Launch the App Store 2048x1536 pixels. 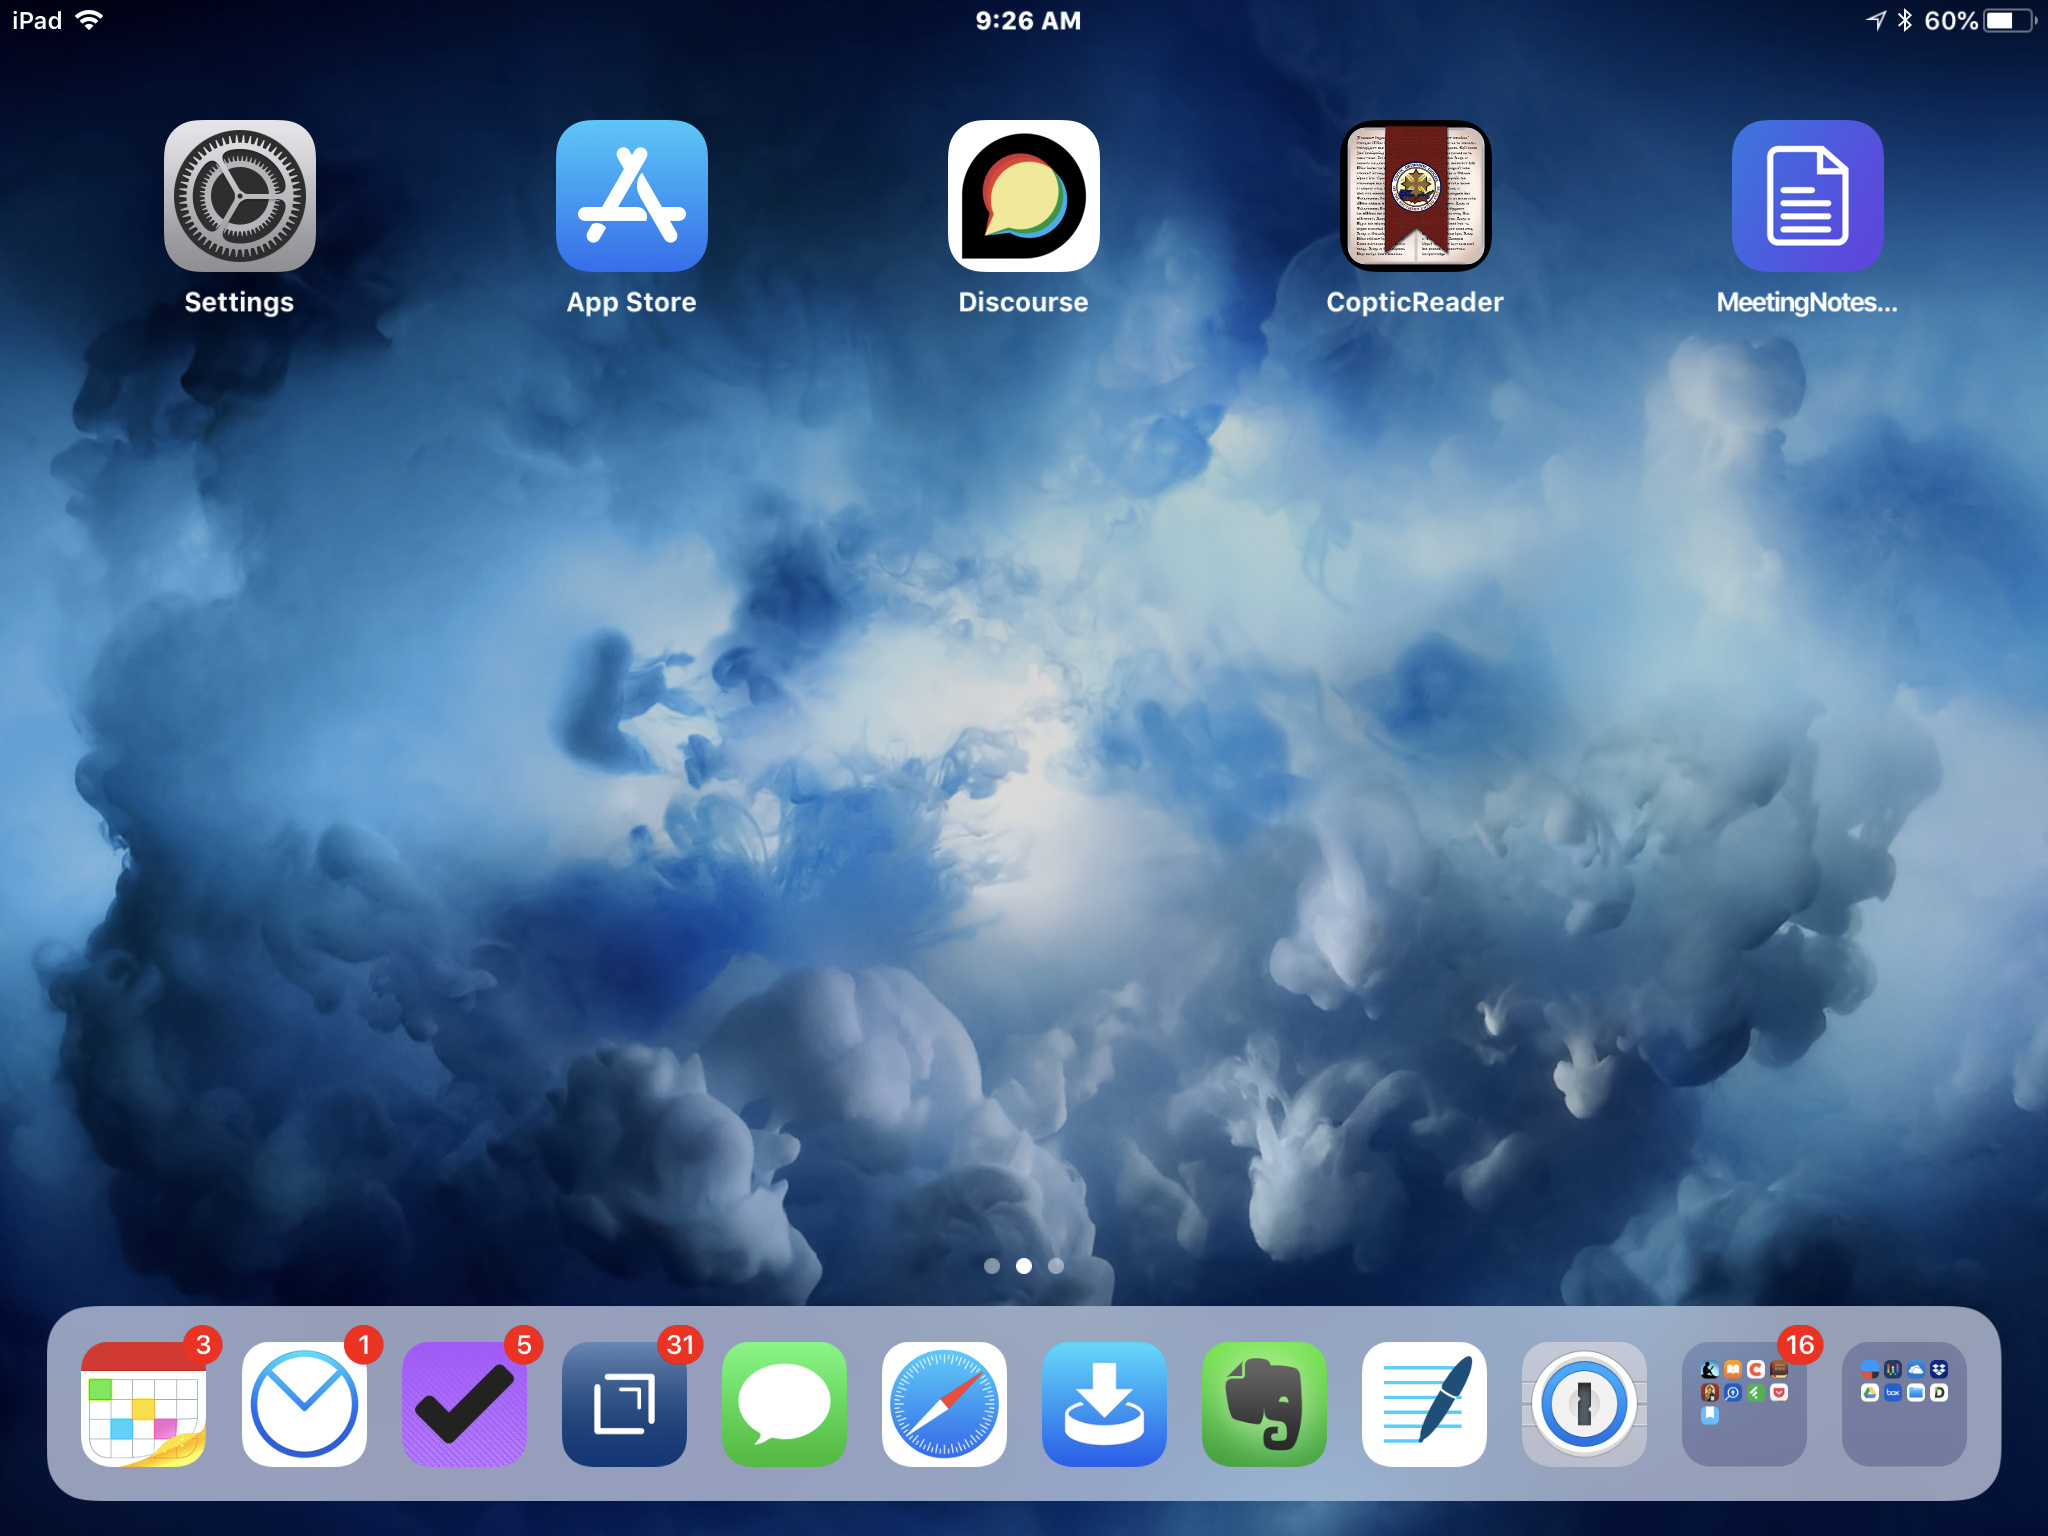click(632, 196)
